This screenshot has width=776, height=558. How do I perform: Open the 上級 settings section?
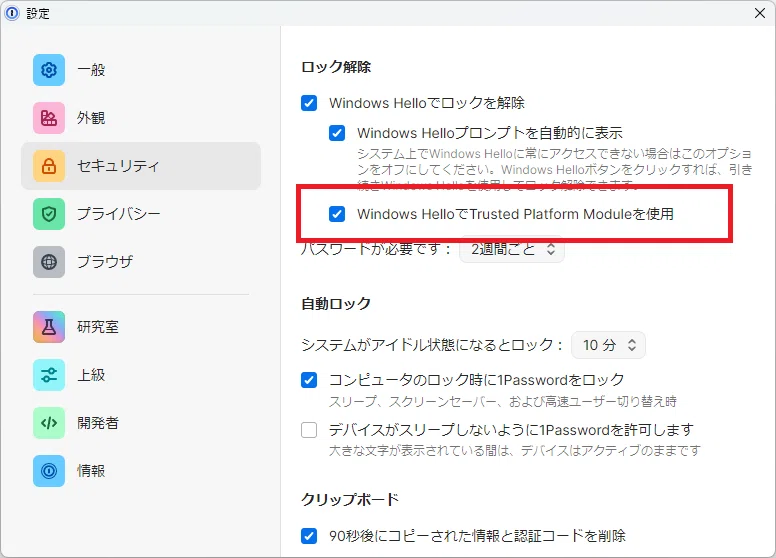point(141,374)
